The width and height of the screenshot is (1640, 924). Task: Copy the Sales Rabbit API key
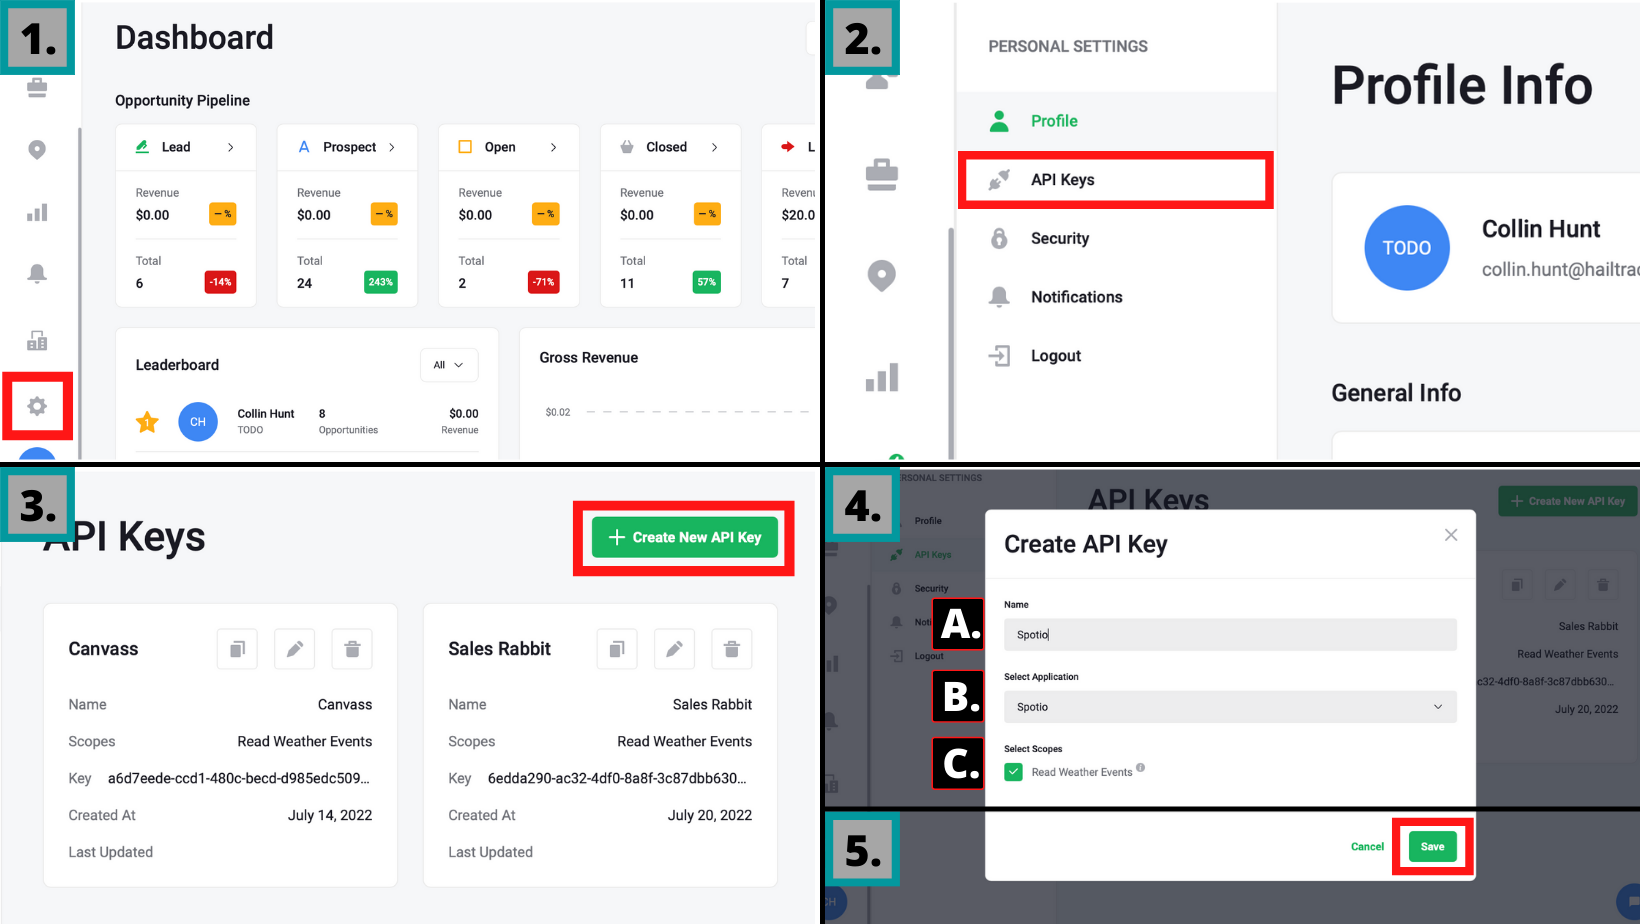[617, 649]
